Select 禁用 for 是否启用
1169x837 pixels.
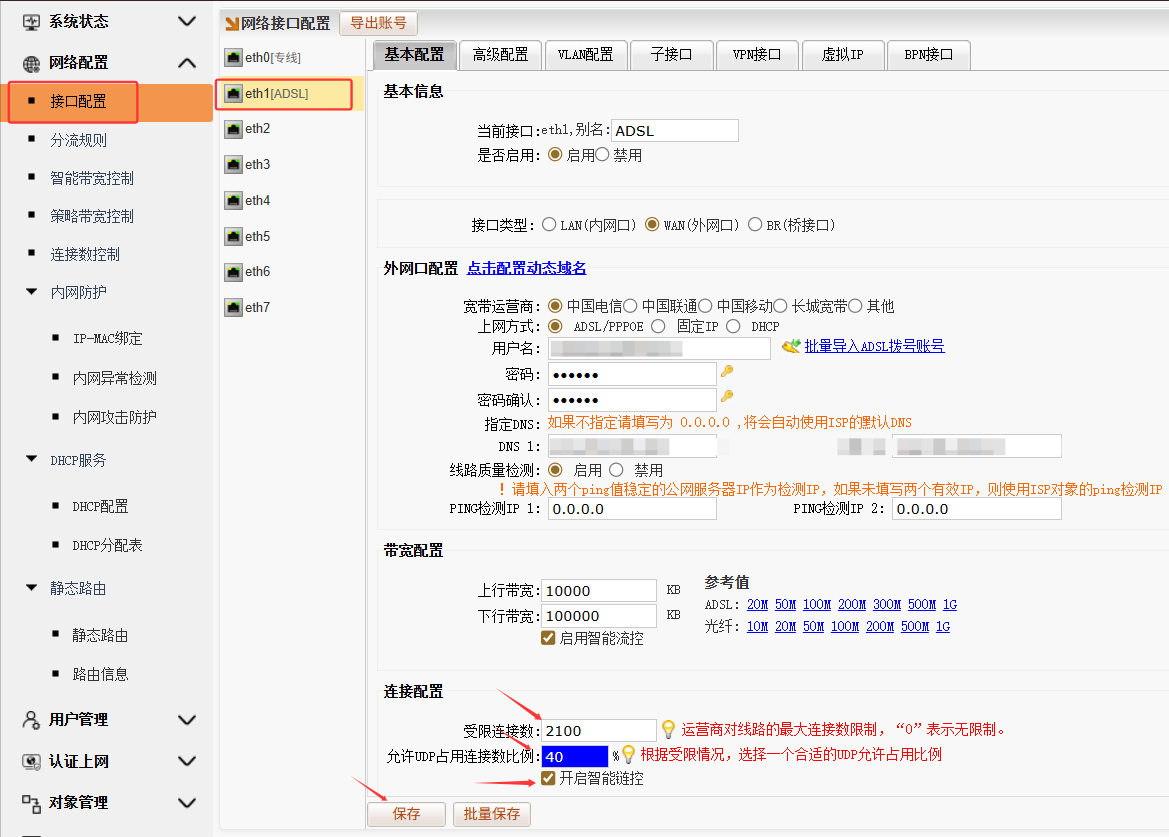pos(602,155)
